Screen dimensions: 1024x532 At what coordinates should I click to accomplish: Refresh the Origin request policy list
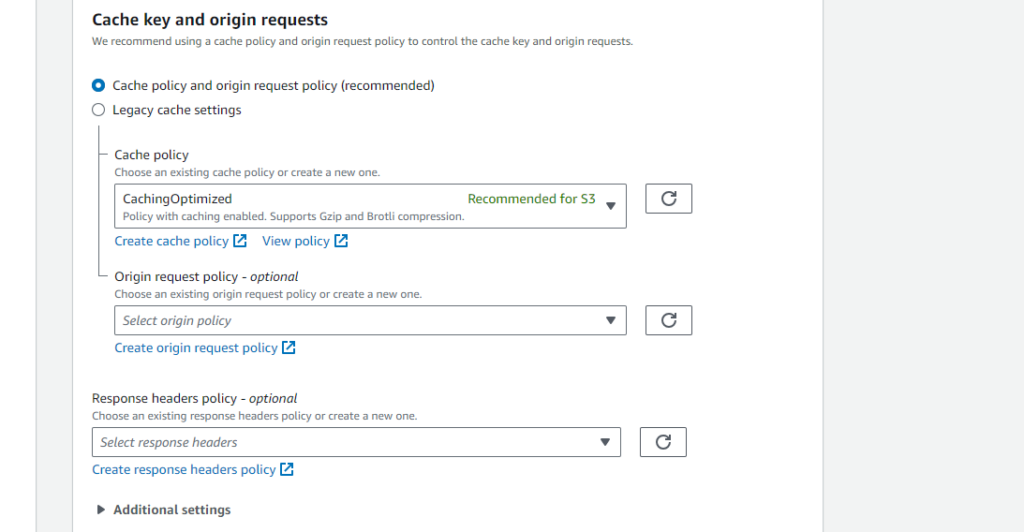pyautogui.click(x=668, y=320)
